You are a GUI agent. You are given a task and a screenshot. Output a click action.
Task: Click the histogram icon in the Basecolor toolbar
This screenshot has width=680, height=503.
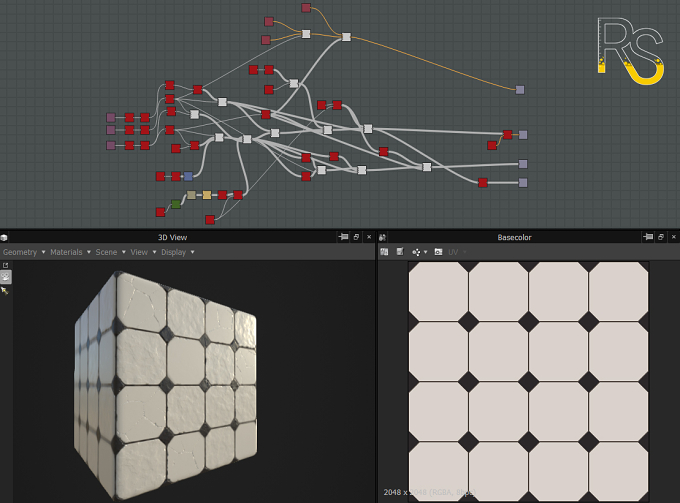click(x=384, y=252)
